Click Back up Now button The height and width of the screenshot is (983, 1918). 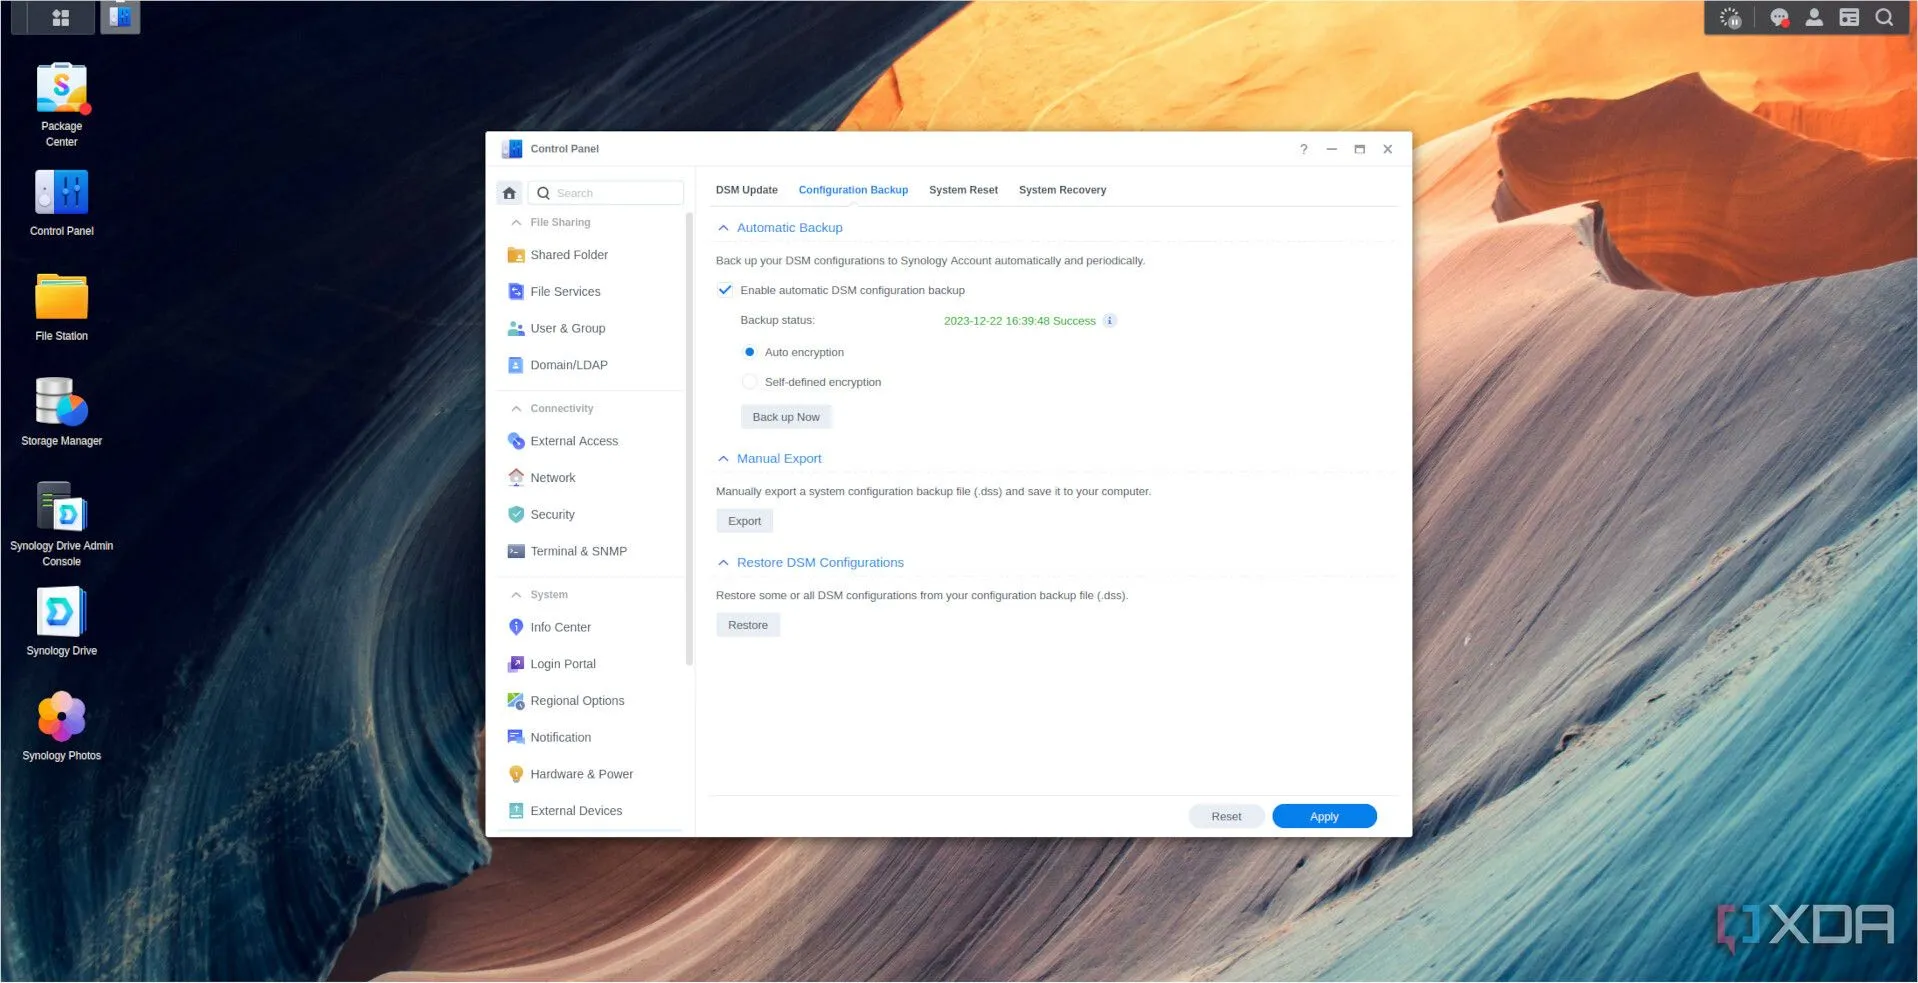786,417
